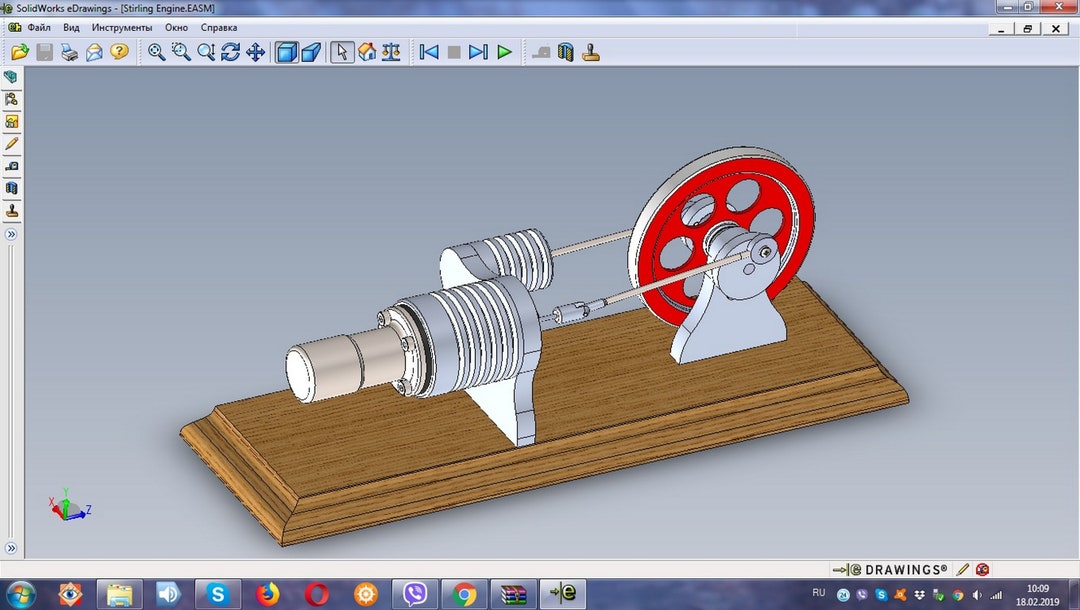Viewport: 1080px width, 610px height.
Task: Open the Инструменты menu
Action: 122,28
